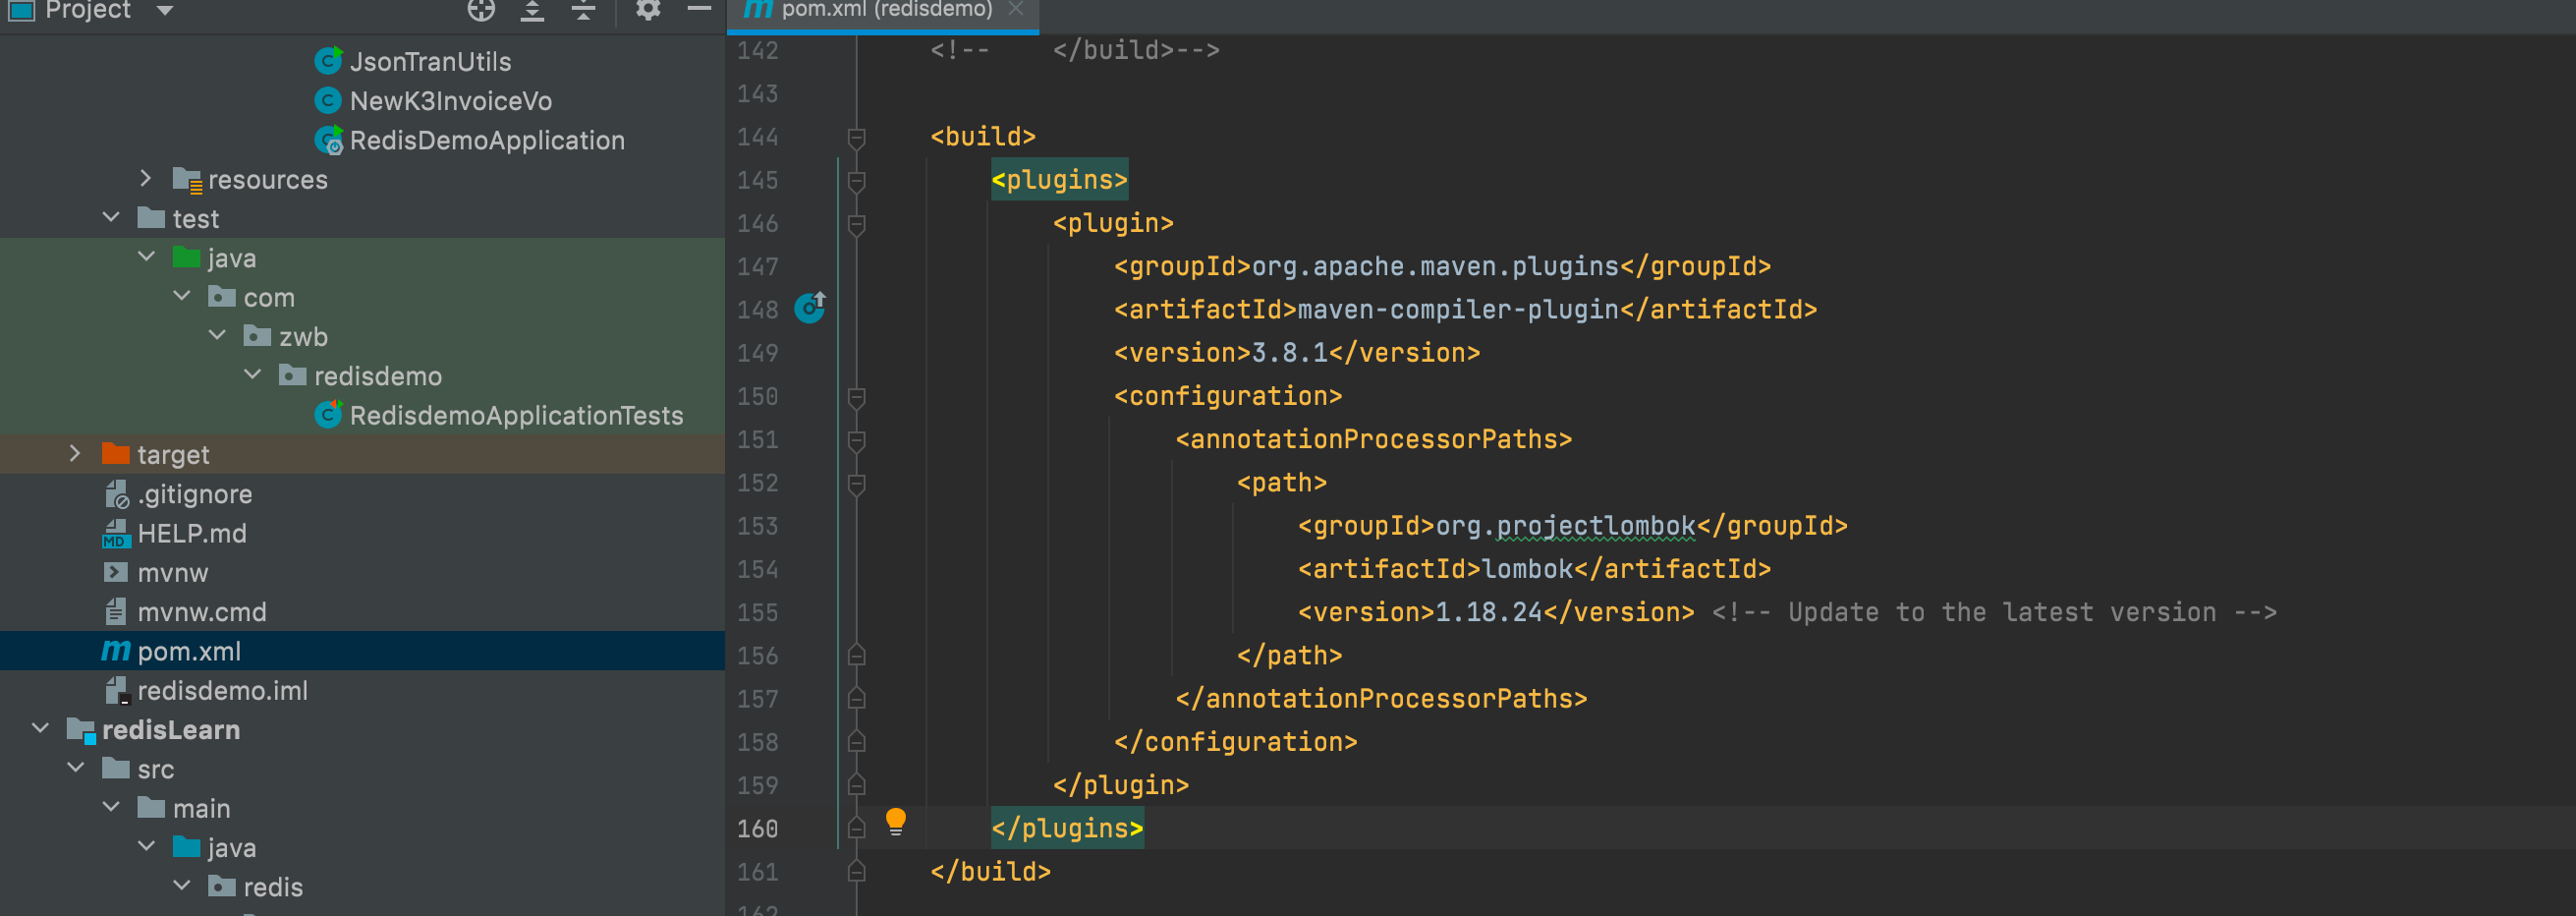The height and width of the screenshot is (916, 2576).
Task: Click line number 153 in the gutter
Action: 757,526
